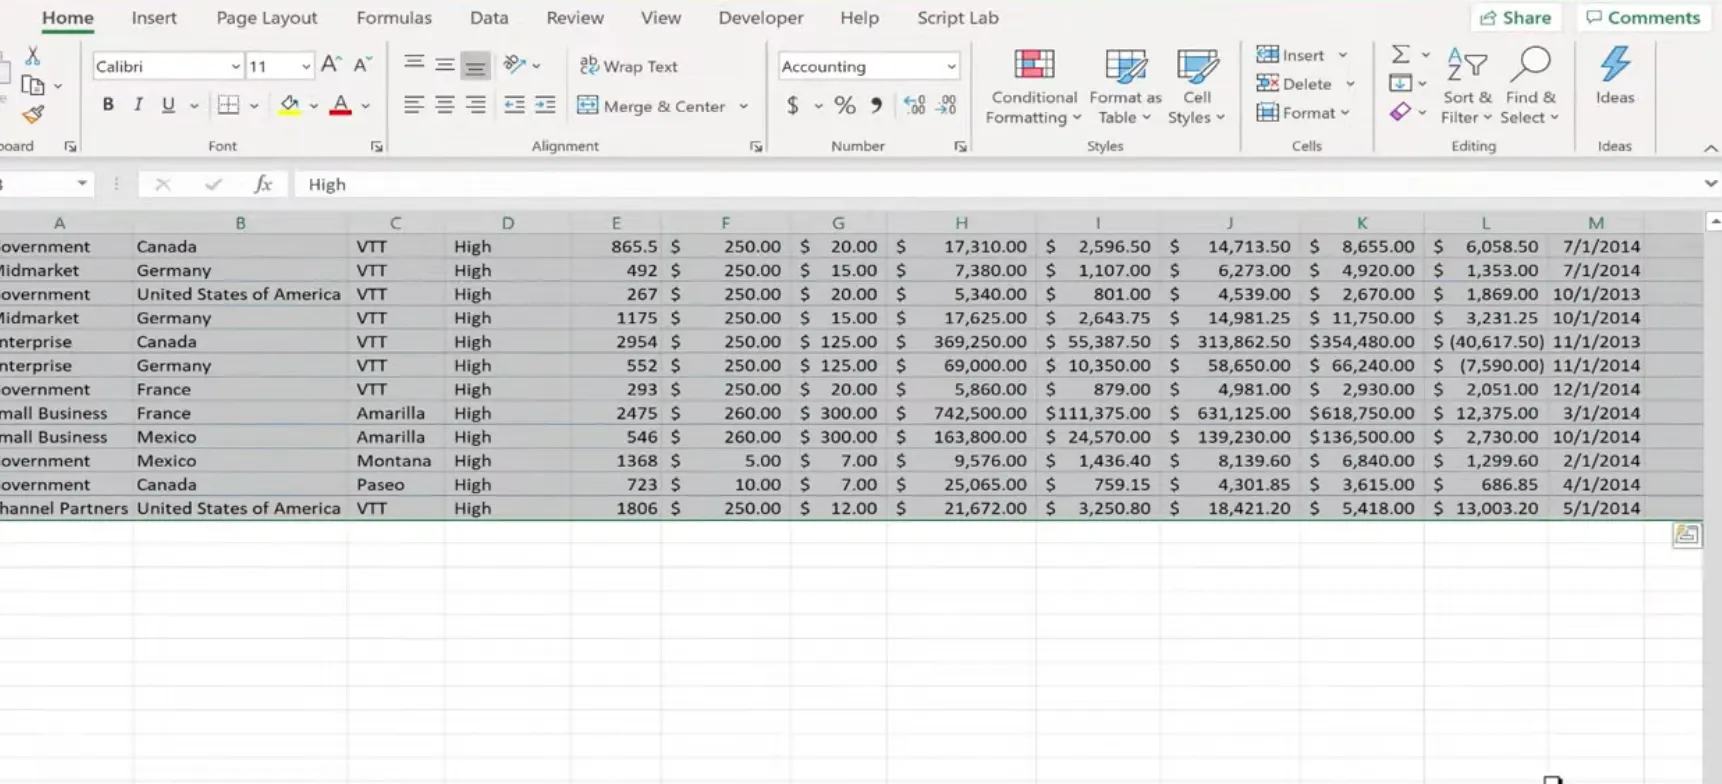
Task: Toggle Underline formatting
Action: click(x=168, y=105)
